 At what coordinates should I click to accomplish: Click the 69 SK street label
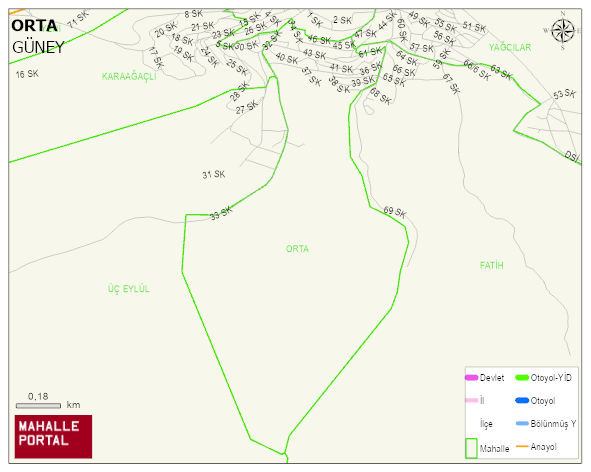[395, 212]
